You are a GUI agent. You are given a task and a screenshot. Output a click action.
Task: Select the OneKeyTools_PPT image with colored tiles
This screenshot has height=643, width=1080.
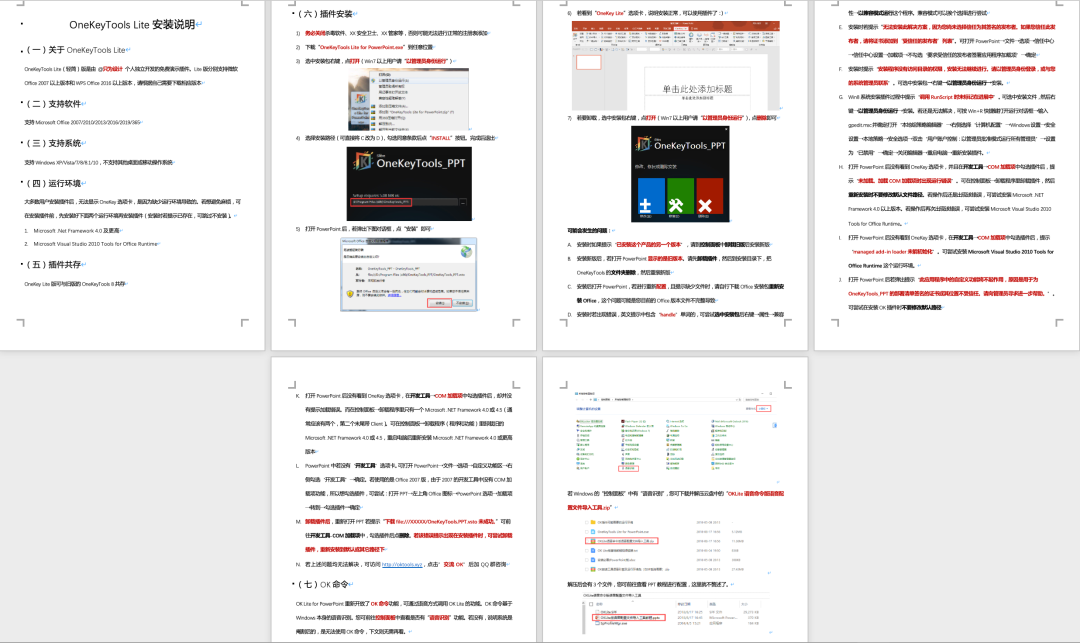click(680, 173)
